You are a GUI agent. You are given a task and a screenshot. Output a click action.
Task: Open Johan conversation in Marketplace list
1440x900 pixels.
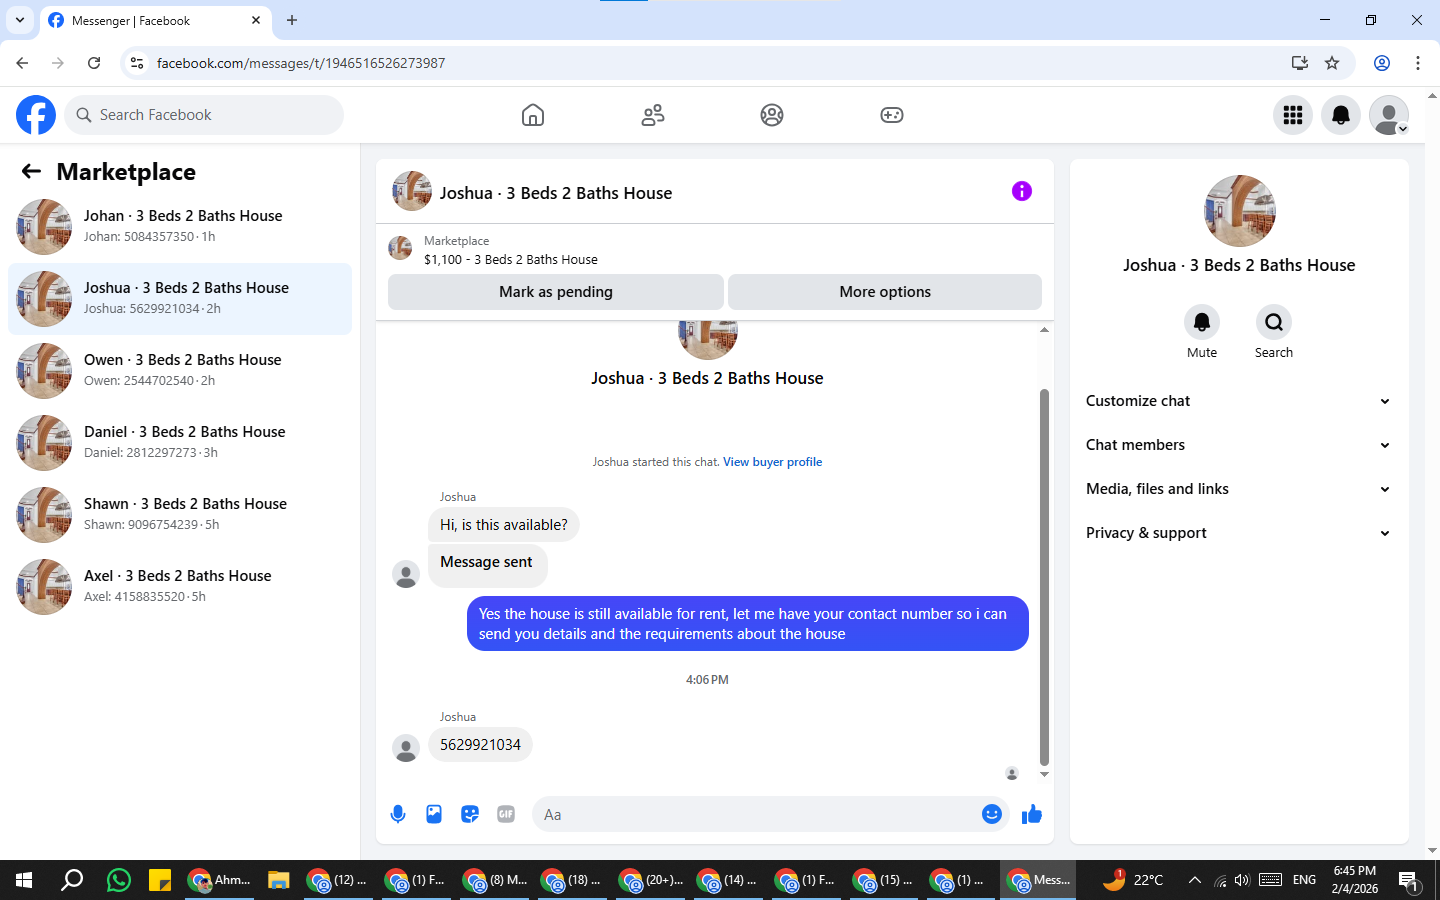(x=180, y=227)
